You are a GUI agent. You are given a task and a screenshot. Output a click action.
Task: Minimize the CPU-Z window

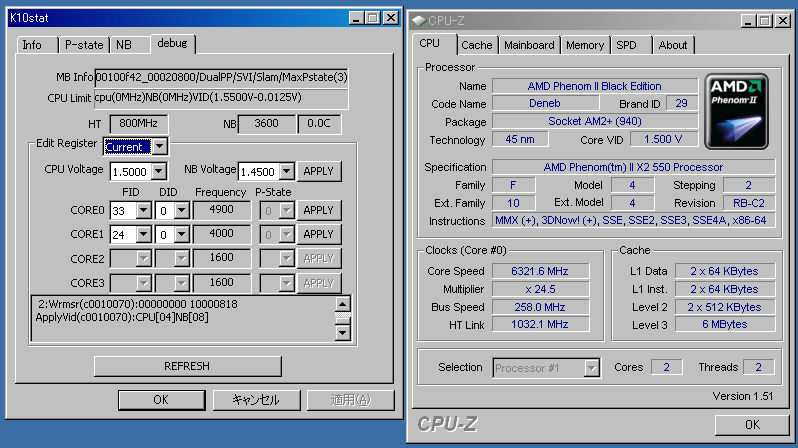tap(748, 21)
